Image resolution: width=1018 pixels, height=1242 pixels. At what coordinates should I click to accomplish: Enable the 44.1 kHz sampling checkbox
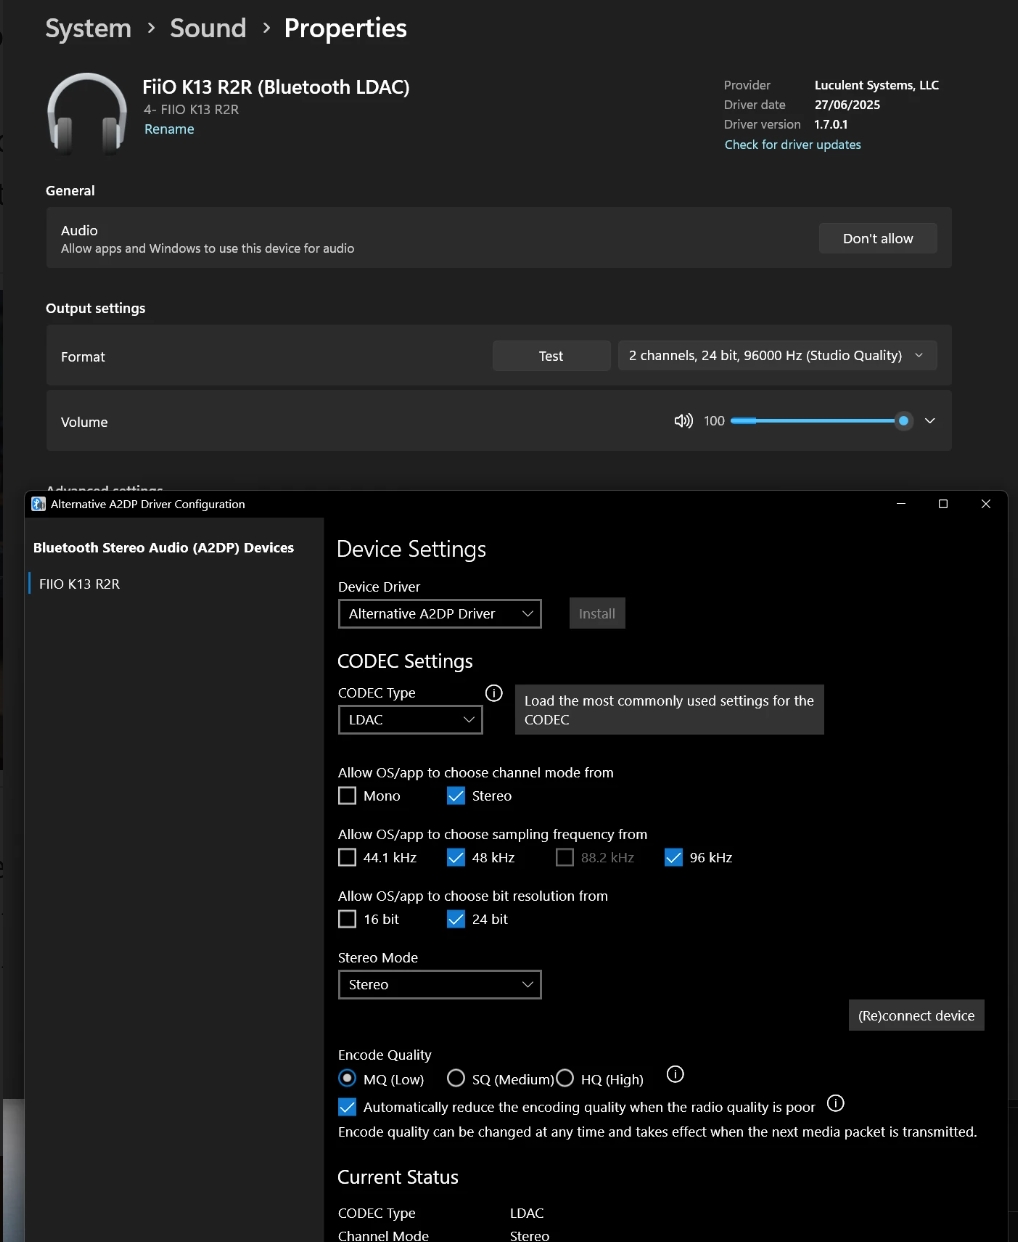(348, 858)
